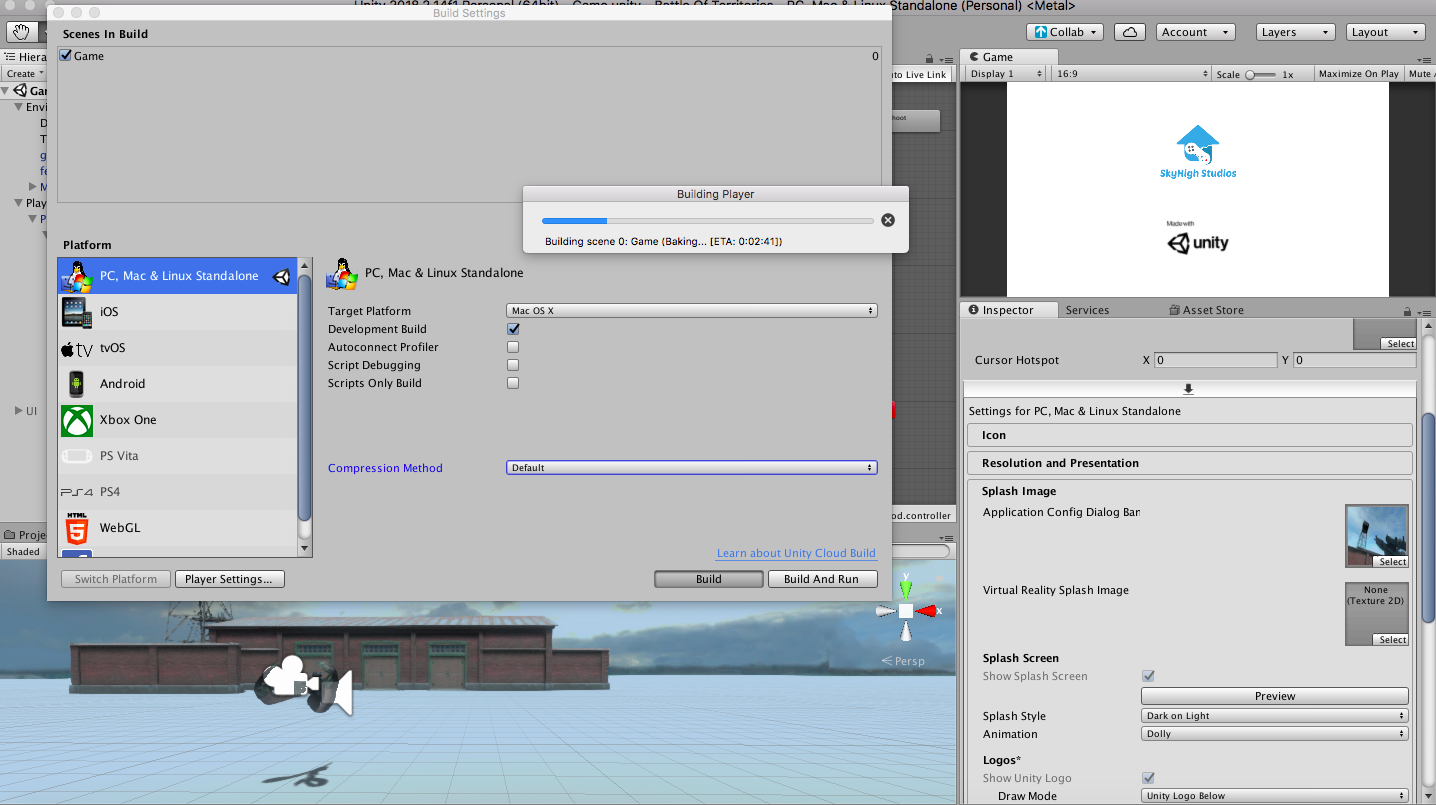The height and width of the screenshot is (805, 1436).
Task: Enable Script Debugging
Action: [x=513, y=365]
